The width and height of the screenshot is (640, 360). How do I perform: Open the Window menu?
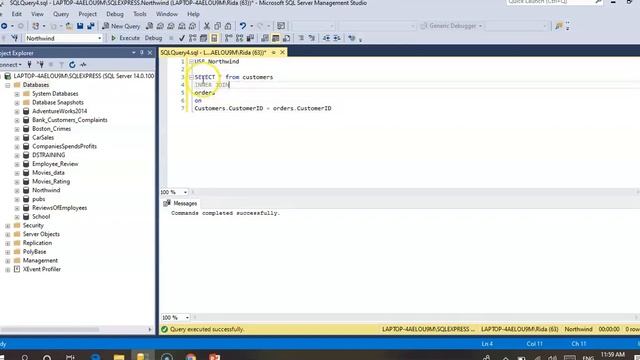[x=167, y=14]
